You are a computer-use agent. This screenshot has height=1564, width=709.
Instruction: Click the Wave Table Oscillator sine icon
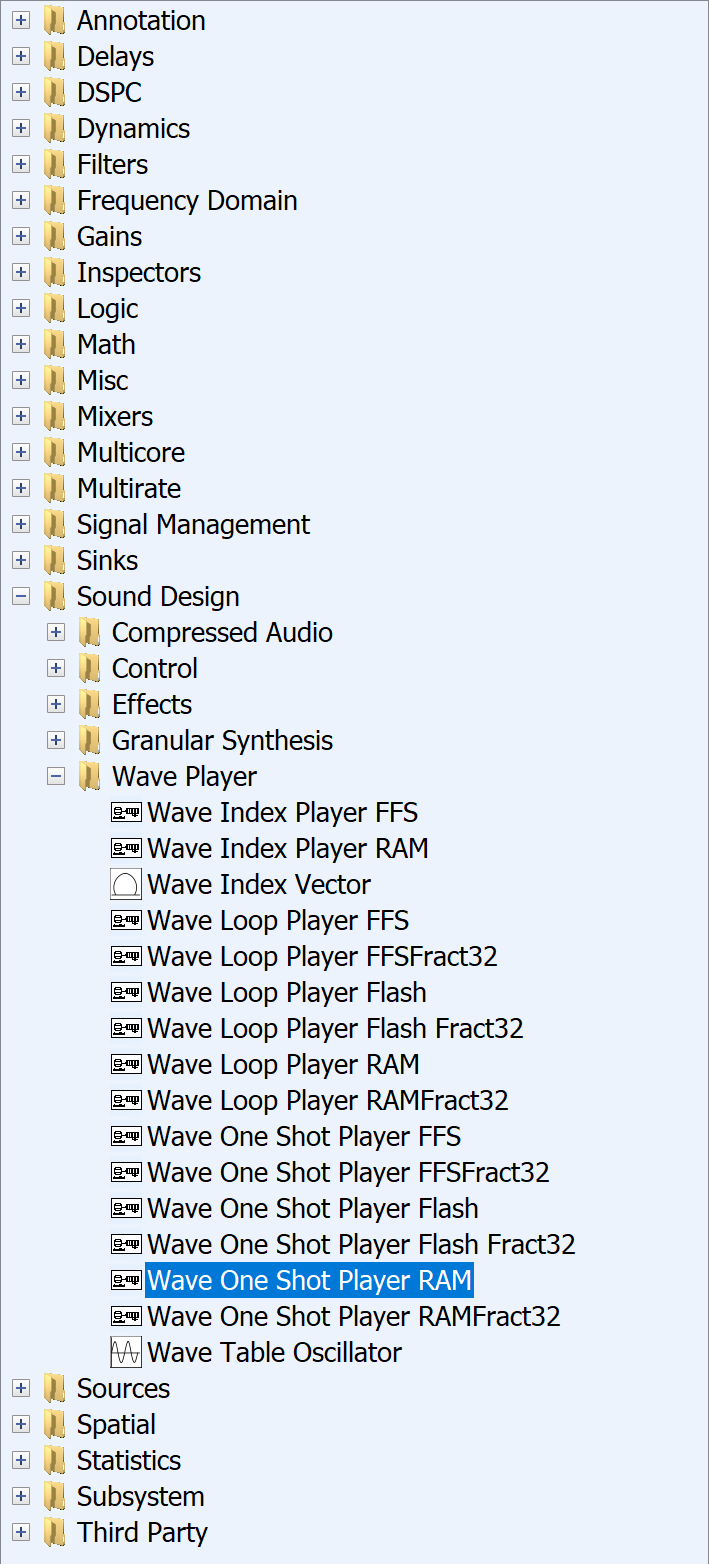[126, 1353]
